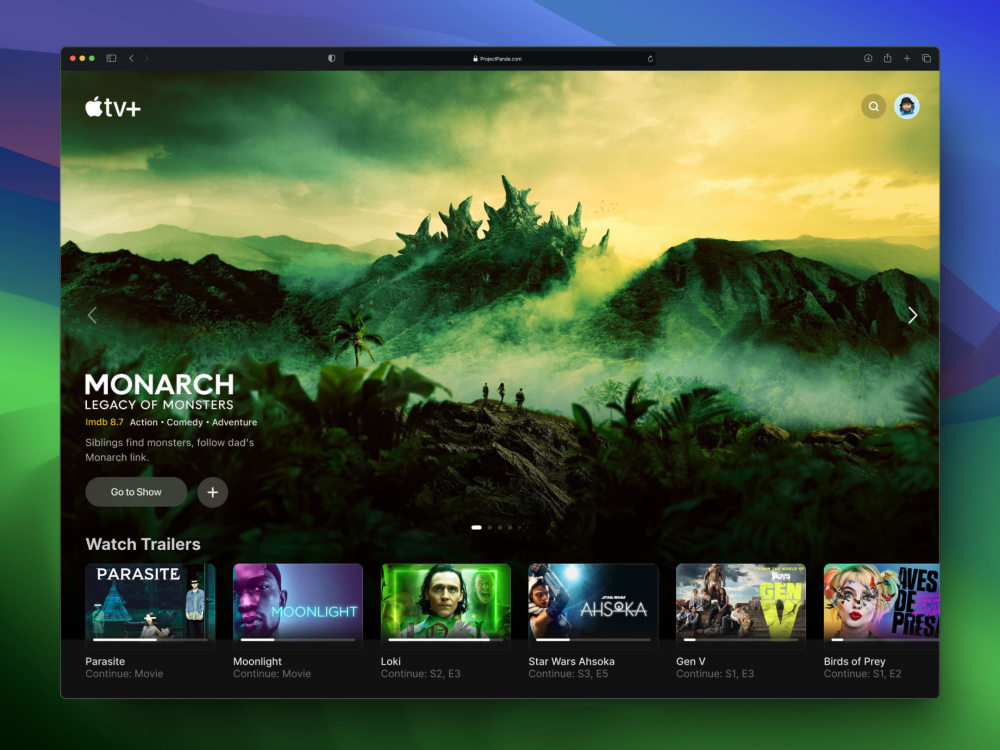Select the fourth carousel page dot

coord(510,527)
